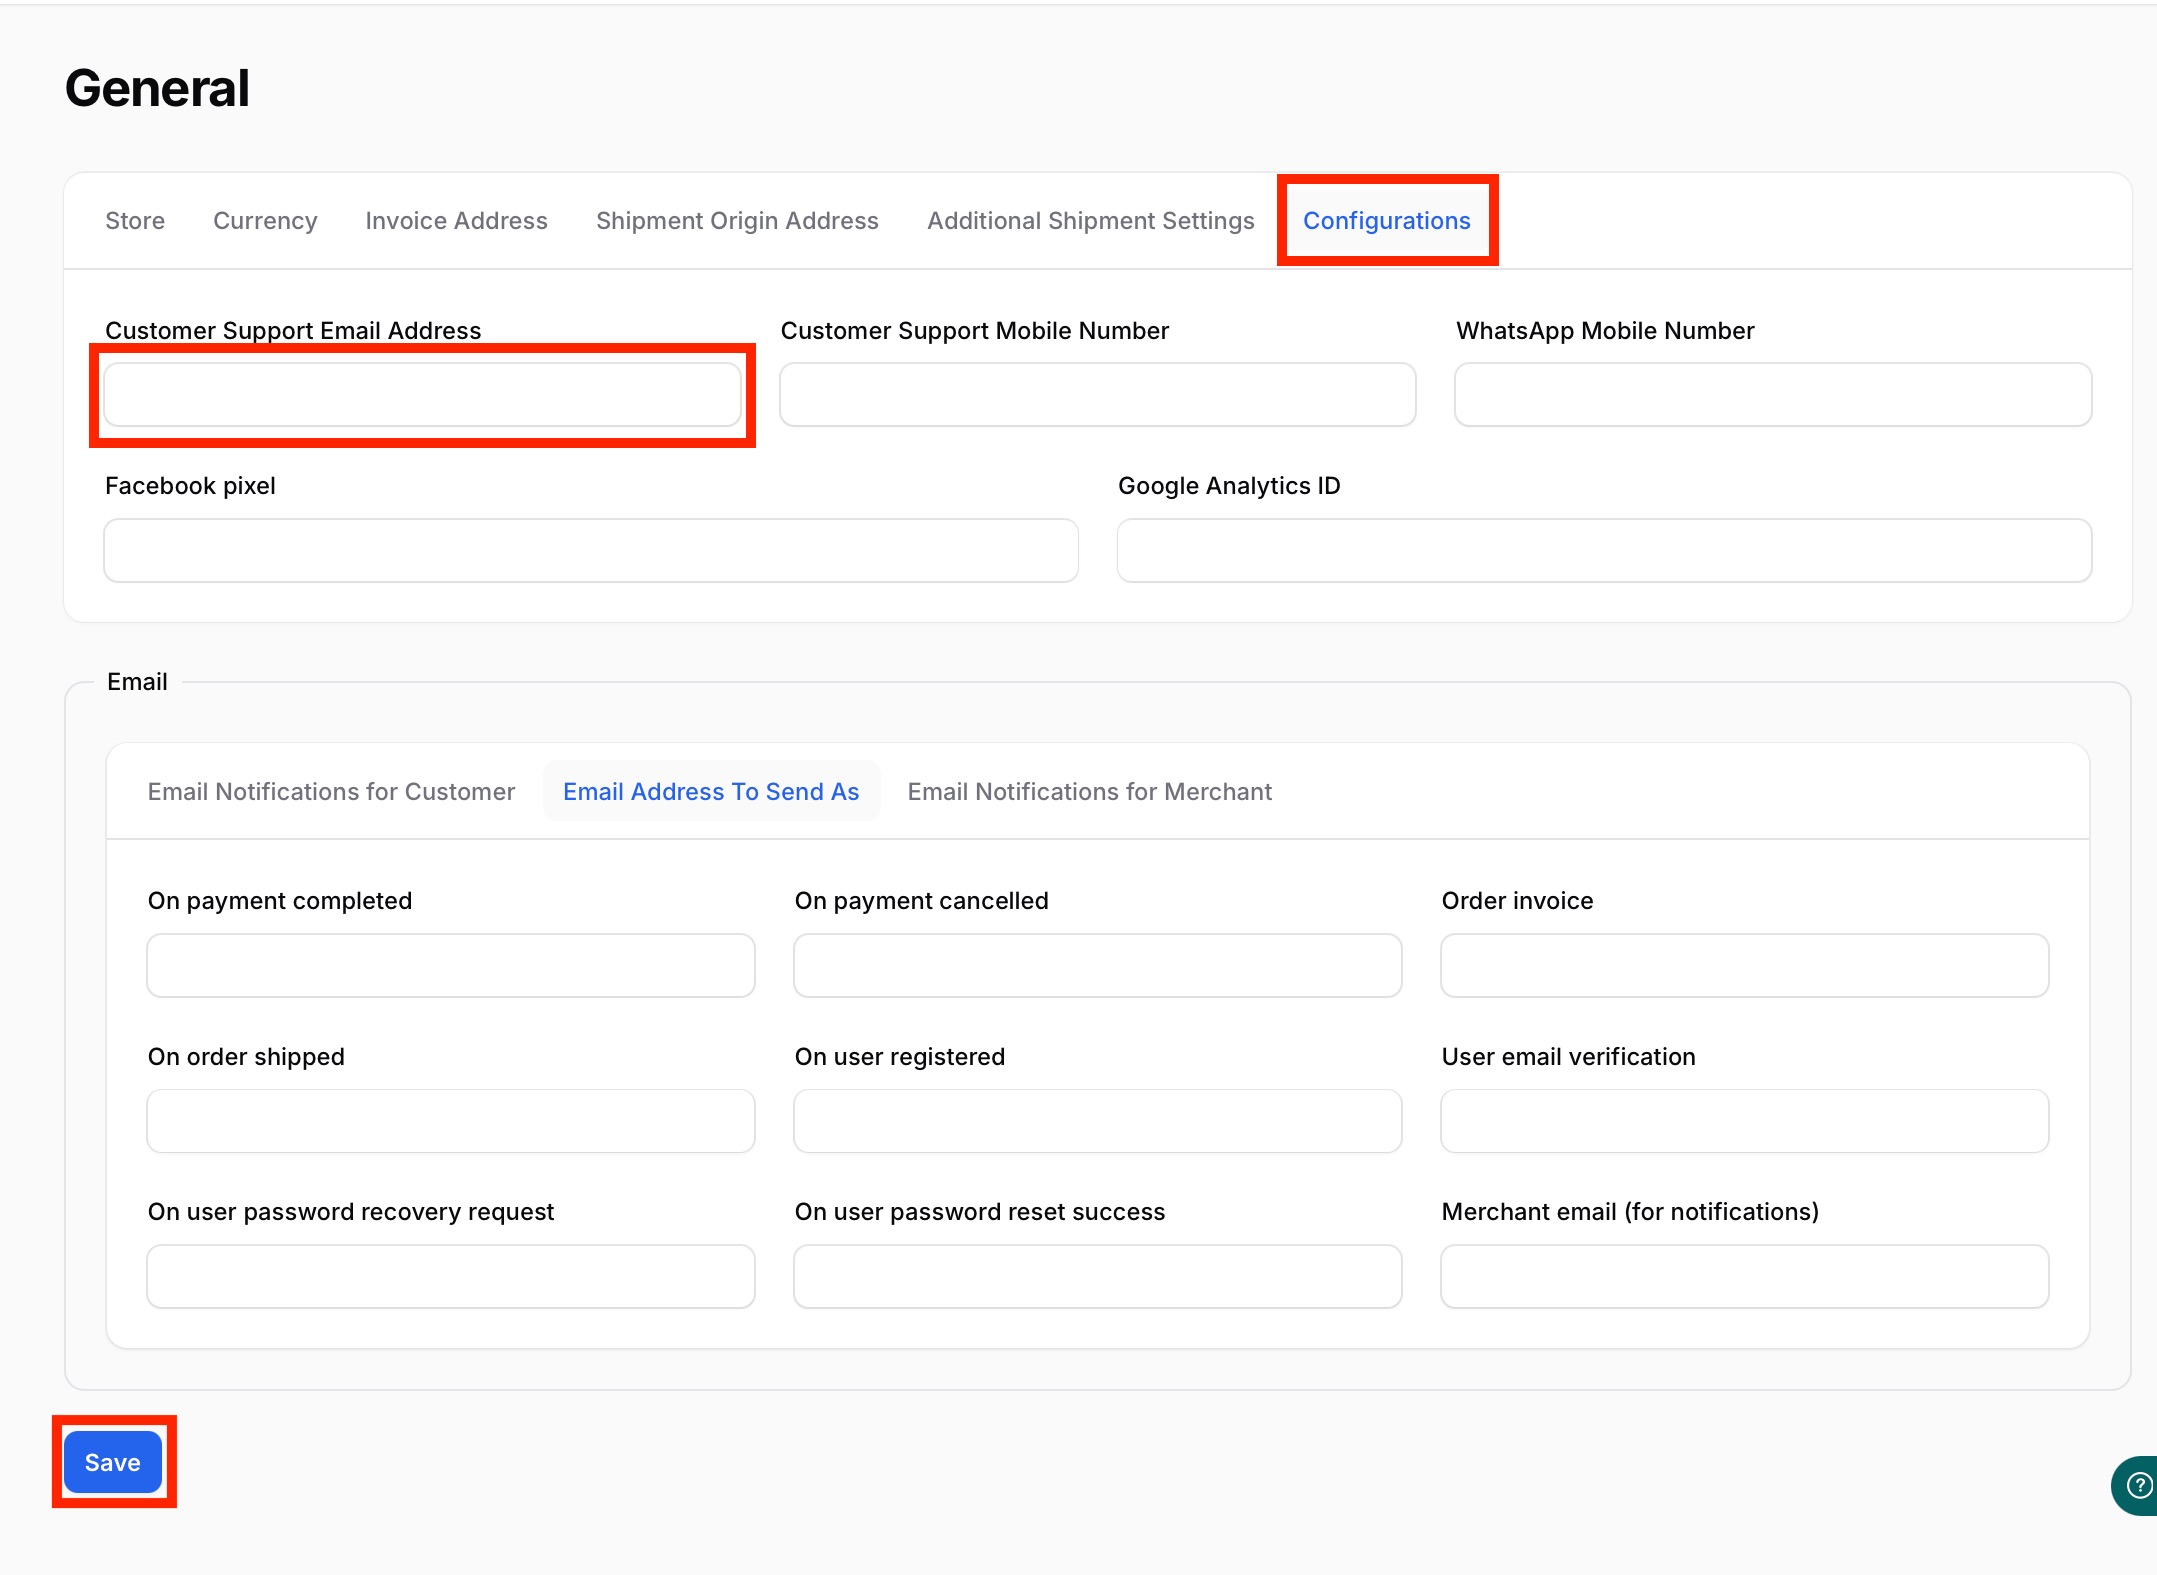Focus the Facebook pixel input field
This screenshot has width=2157, height=1575.
[590, 551]
